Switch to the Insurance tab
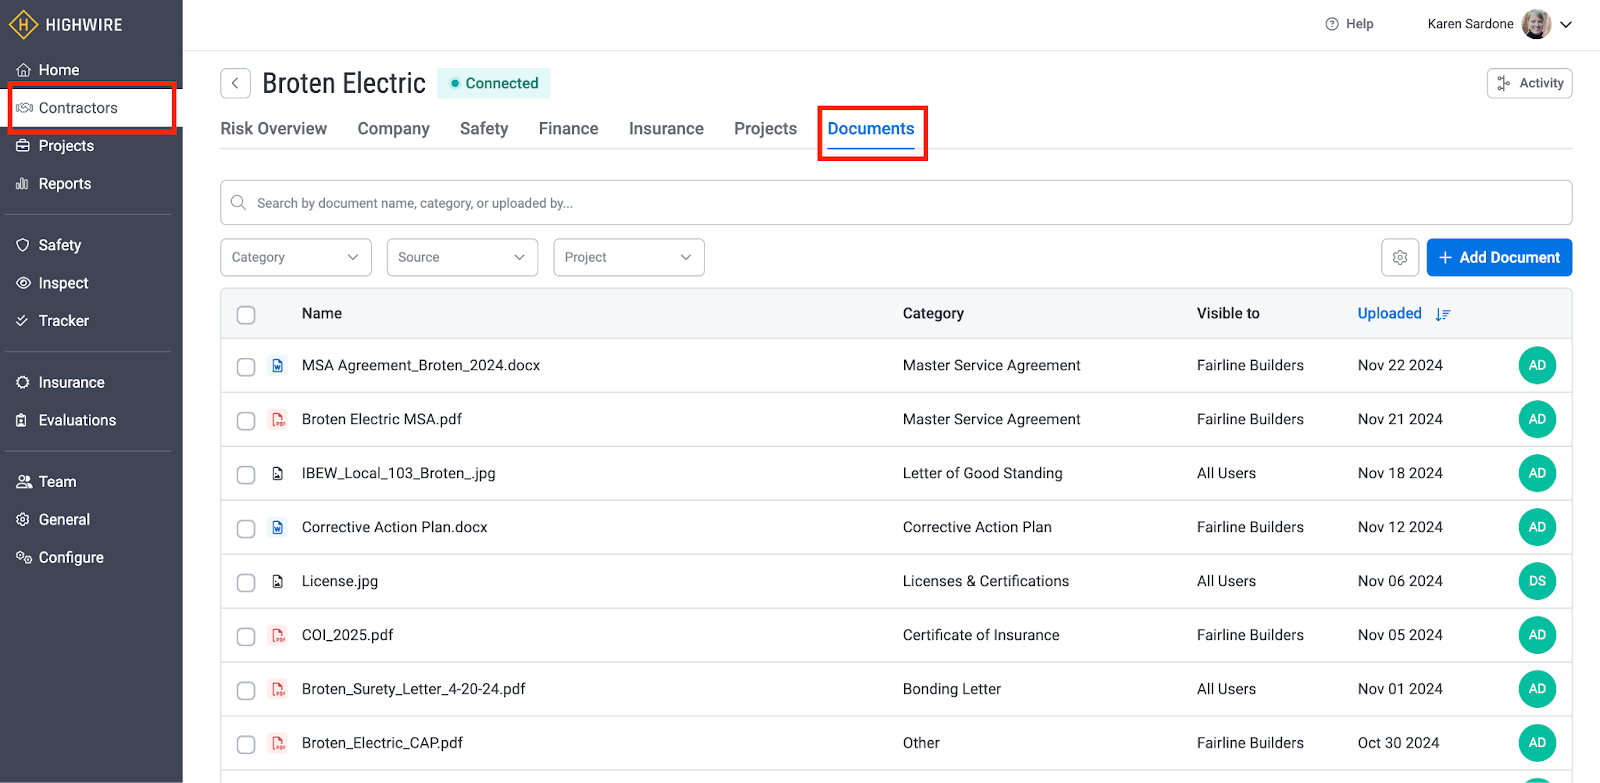This screenshot has height=783, width=1600. (666, 129)
